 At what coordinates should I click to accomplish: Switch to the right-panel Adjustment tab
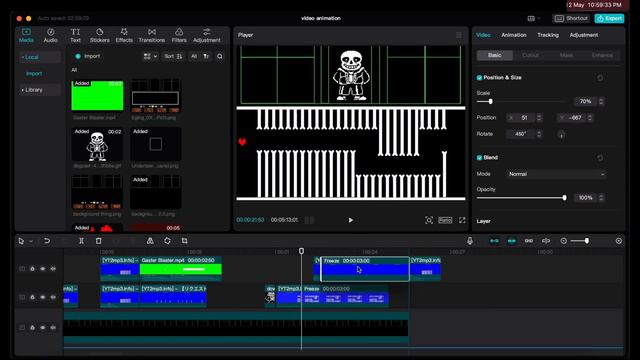click(584, 35)
